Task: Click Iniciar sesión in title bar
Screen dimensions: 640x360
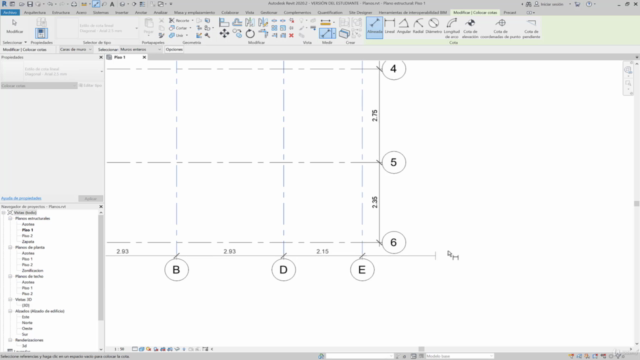Action: [x=551, y=4]
